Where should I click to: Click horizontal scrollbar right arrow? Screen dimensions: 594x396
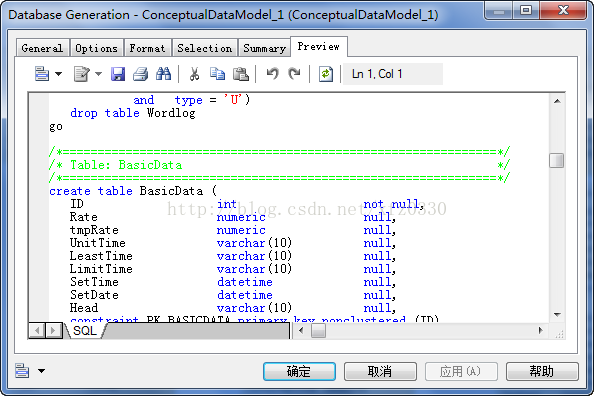coord(541,330)
